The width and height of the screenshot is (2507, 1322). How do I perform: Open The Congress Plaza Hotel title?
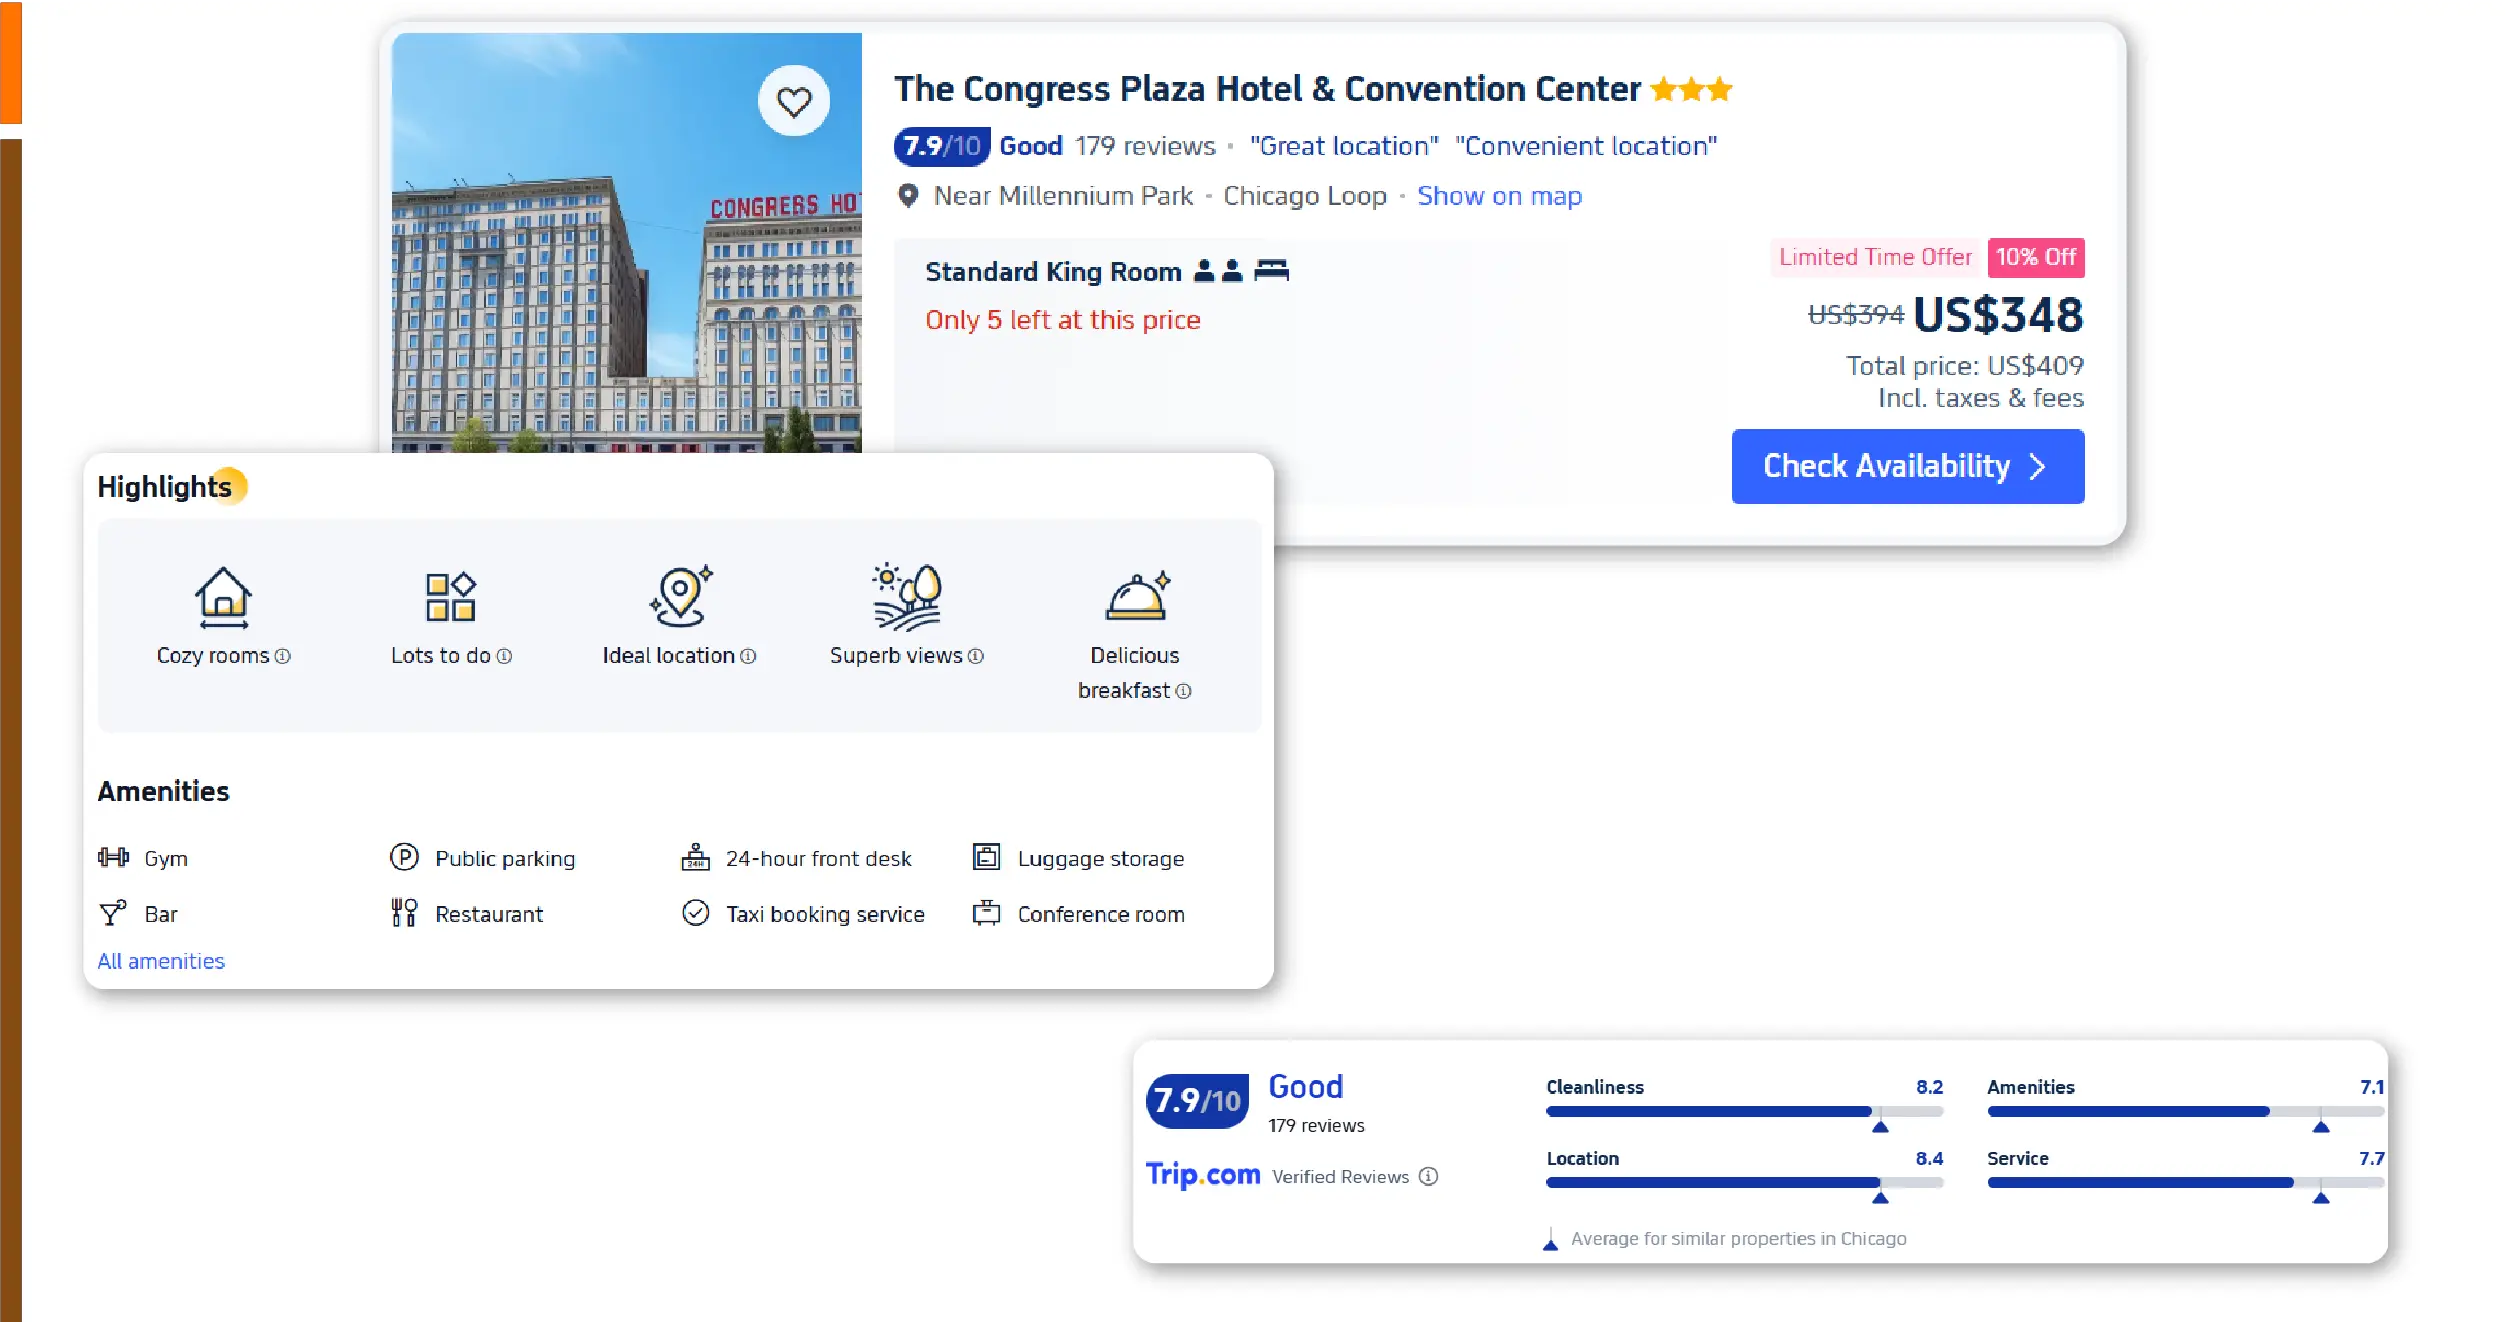point(1267,89)
